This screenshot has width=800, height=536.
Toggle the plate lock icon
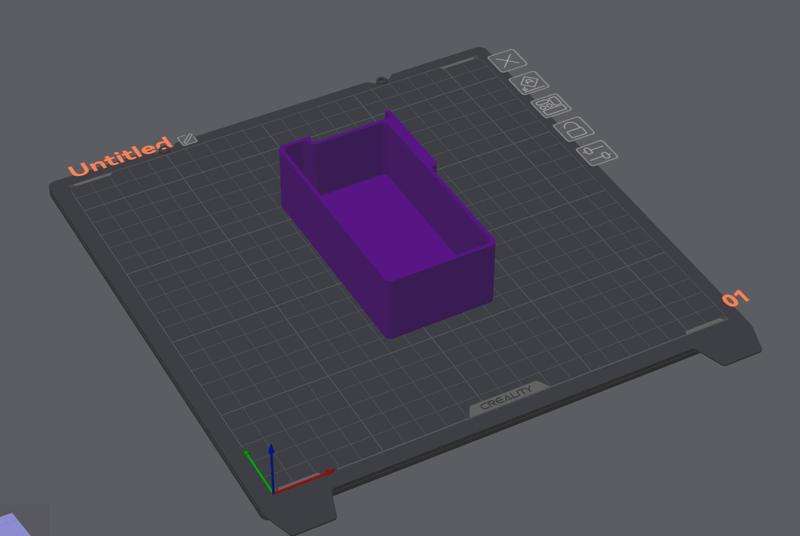click(x=574, y=129)
